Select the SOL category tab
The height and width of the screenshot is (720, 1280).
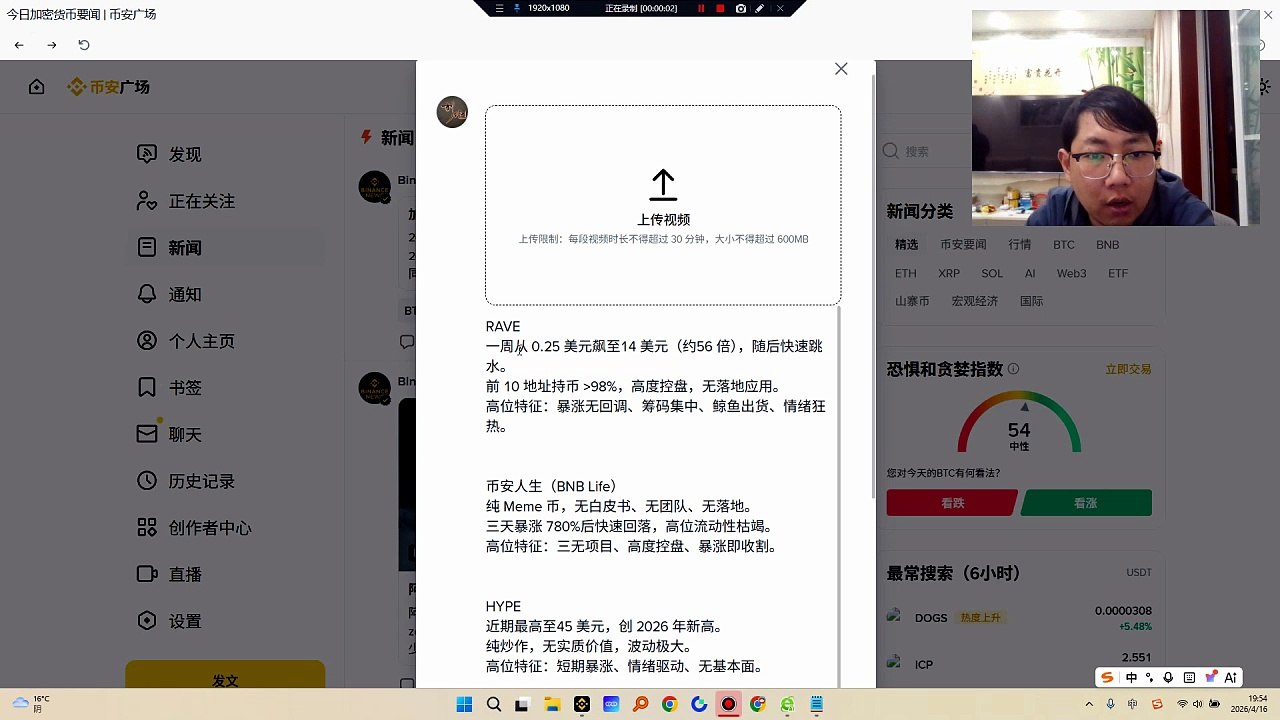[x=992, y=273]
